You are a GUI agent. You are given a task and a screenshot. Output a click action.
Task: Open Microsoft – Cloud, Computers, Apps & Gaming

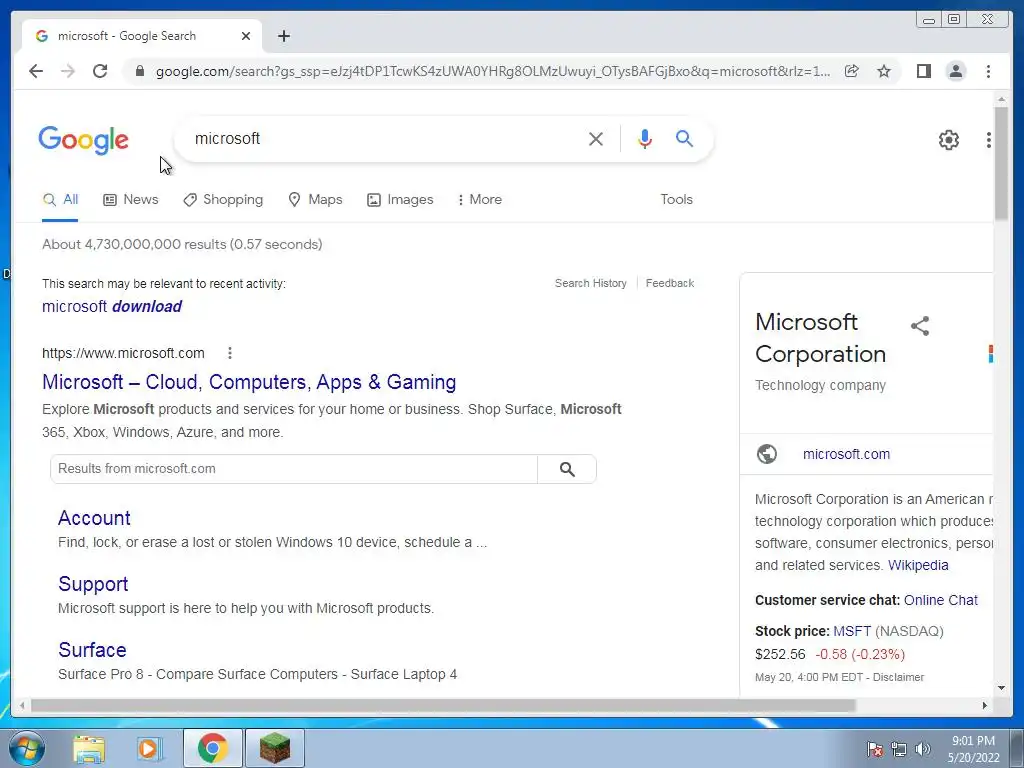coord(249,382)
